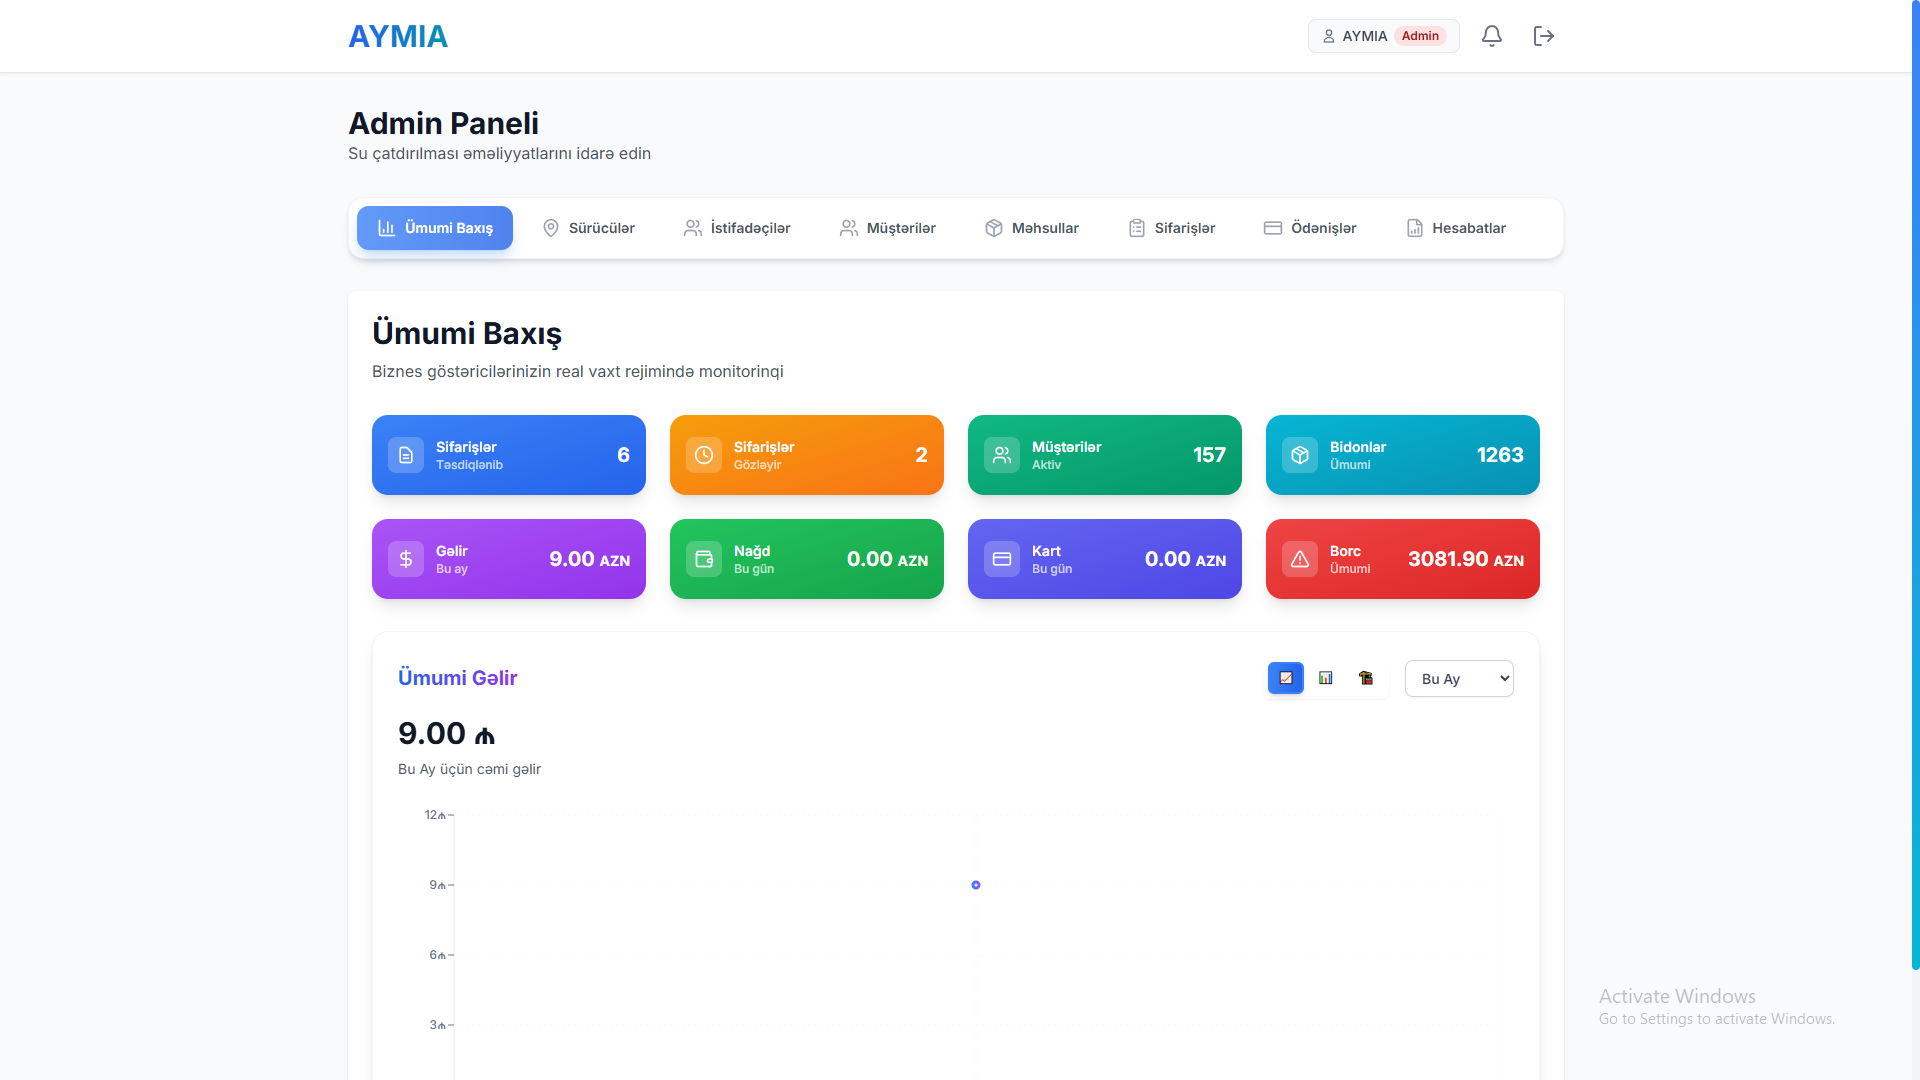Image resolution: width=1920 pixels, height=1080 pixels.
Task: Click the Admin Paneli page heading
Action: coord(443,123)
